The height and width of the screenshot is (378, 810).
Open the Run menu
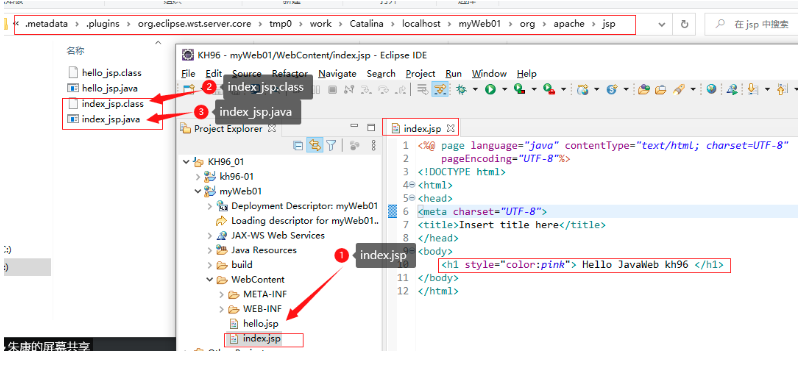[x=454, y=74]
